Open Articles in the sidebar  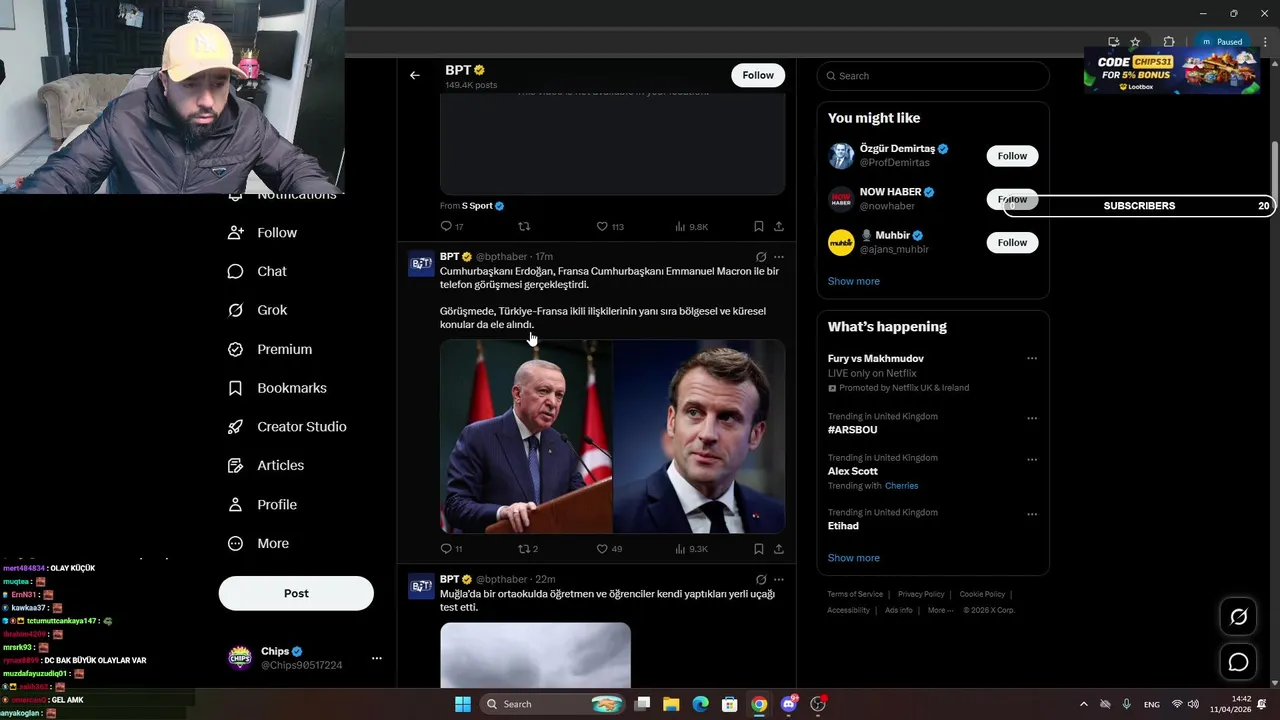266,465
